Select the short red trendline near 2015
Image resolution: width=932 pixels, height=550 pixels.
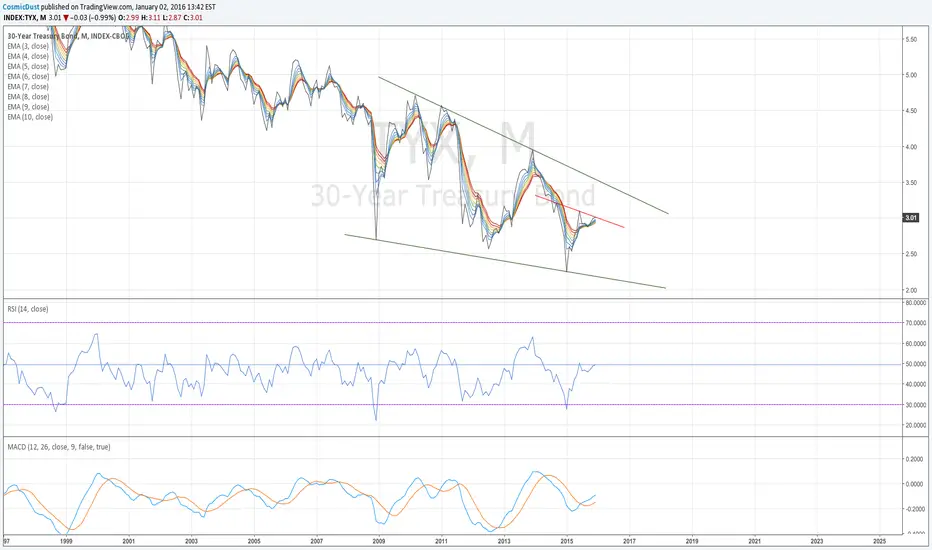point(580,211)
